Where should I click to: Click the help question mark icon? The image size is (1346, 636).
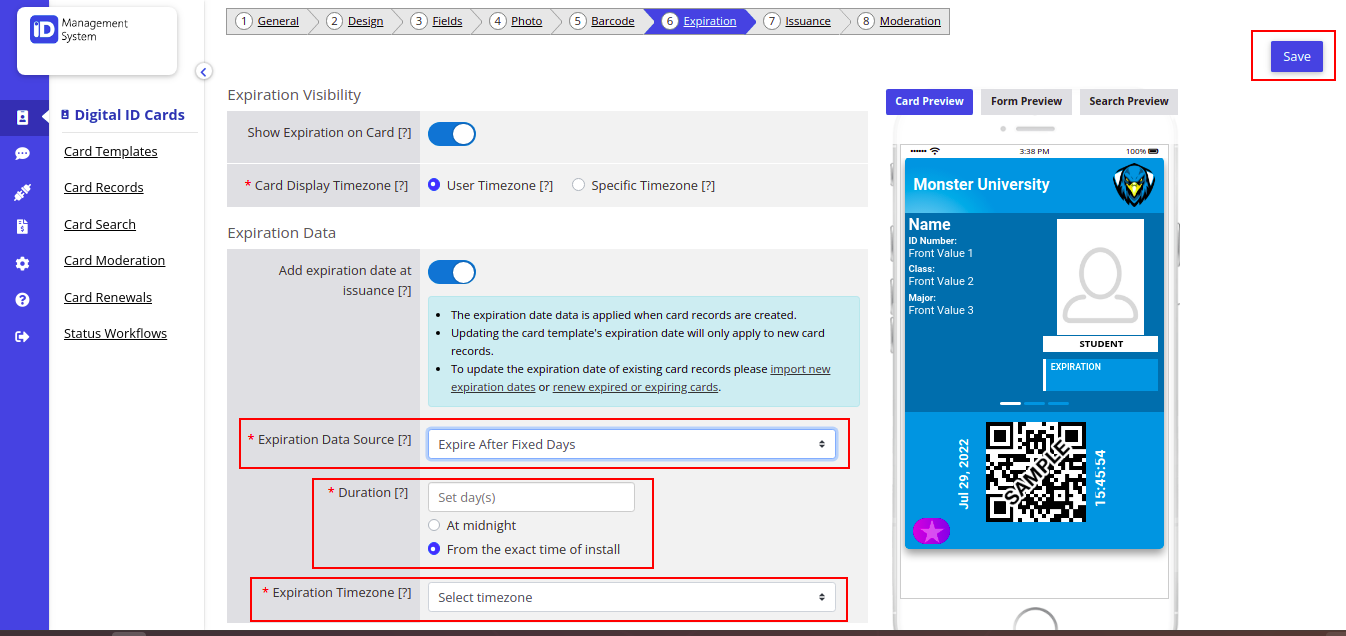(24, 300)
